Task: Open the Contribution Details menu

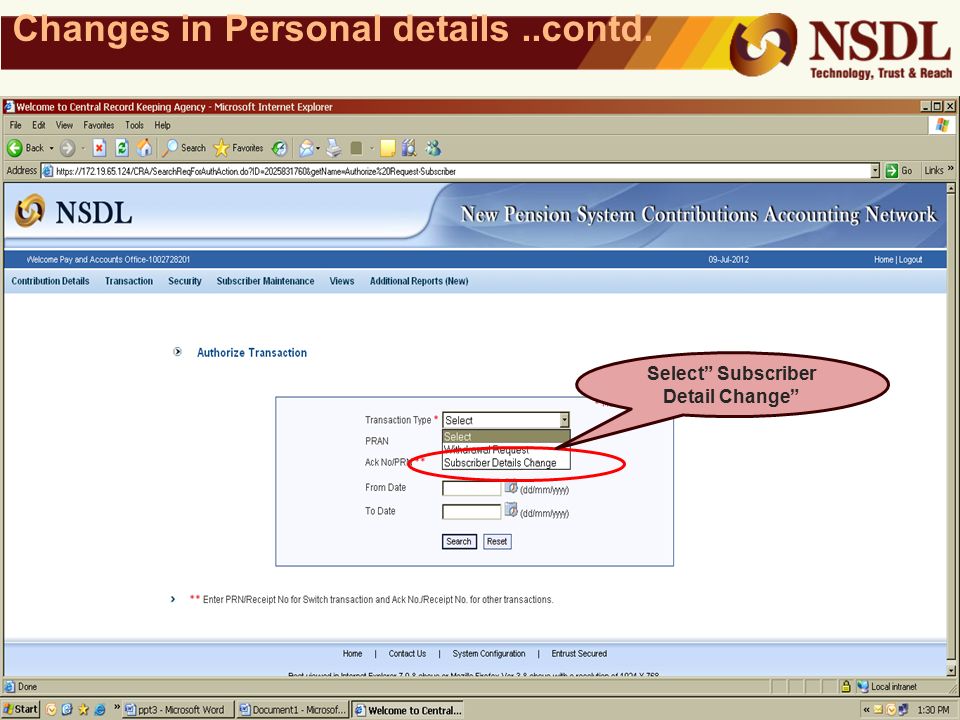Action: [x=50, y=281]
